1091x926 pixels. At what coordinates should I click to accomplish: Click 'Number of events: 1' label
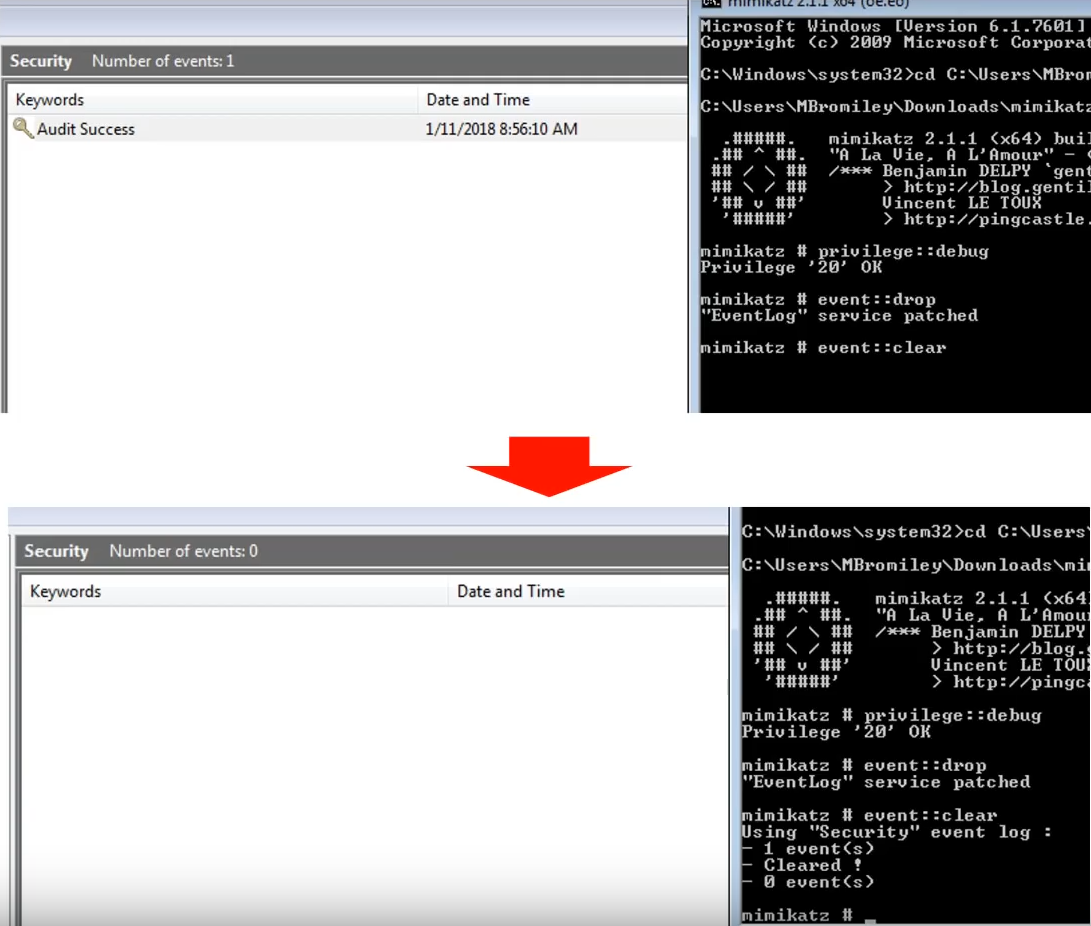(163, 61)
